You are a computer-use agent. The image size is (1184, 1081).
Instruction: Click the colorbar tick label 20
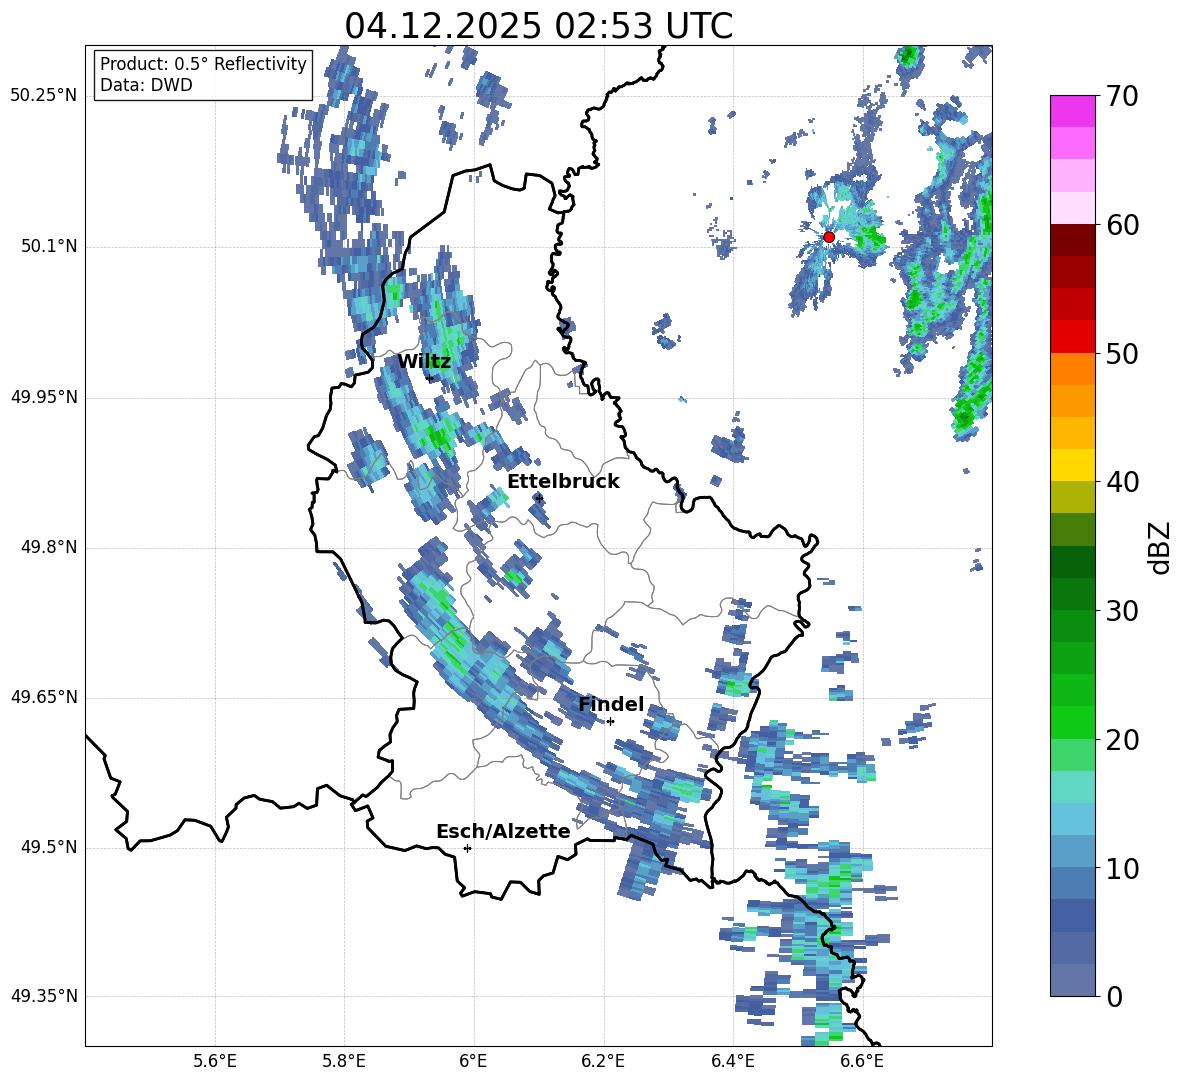click(1122, 740)
